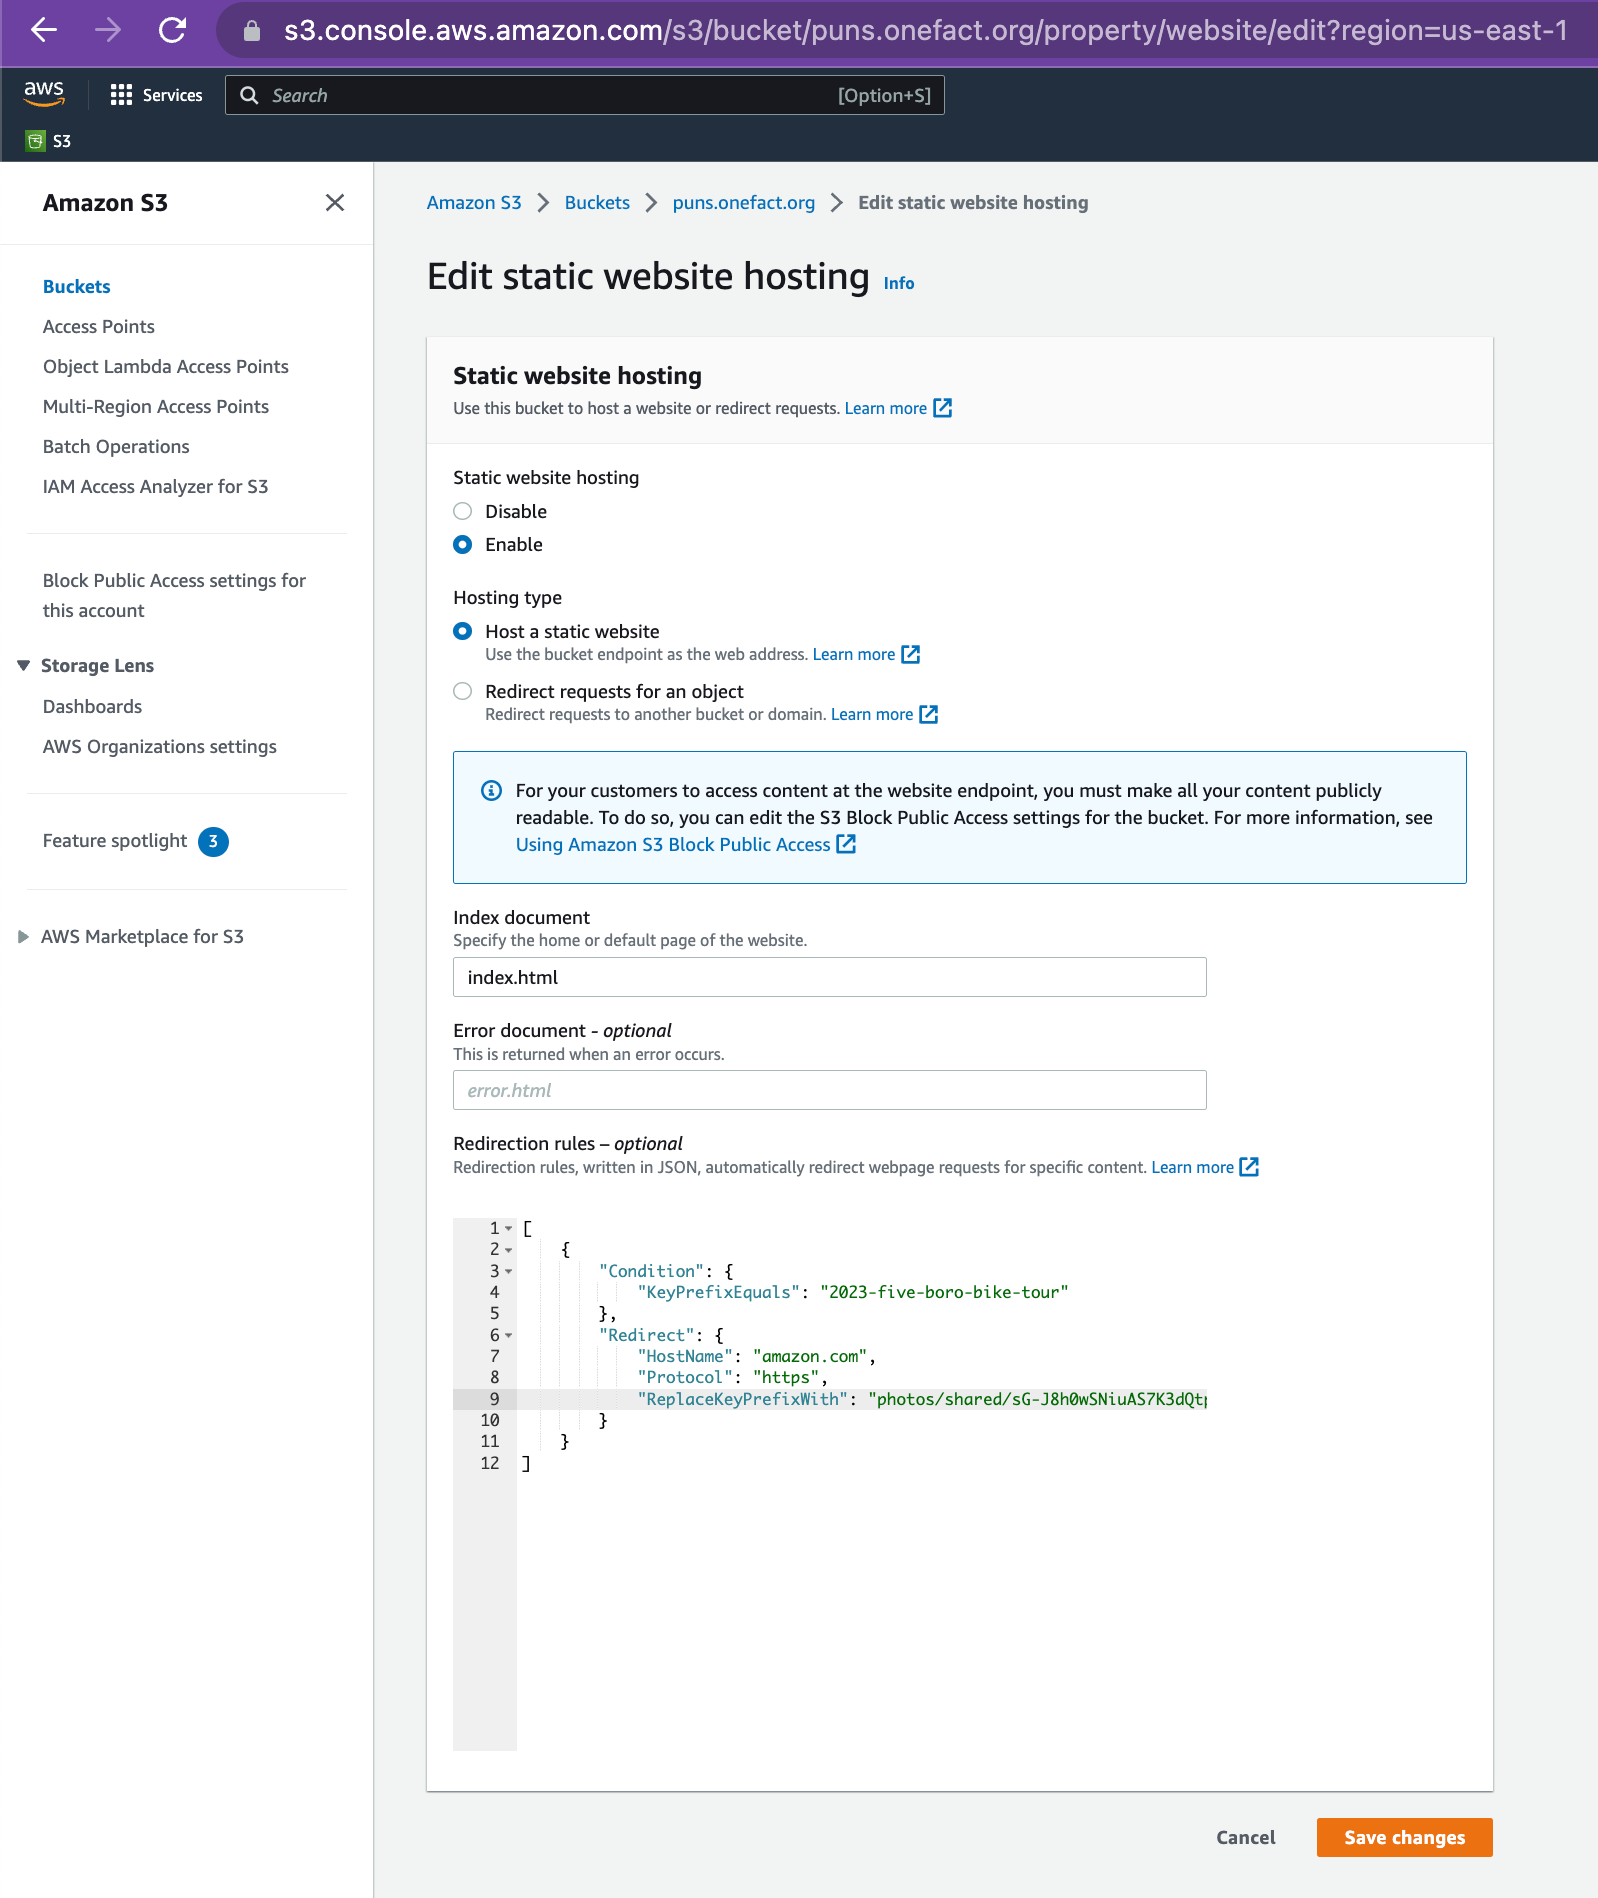The height and width of the screenshot is (1898, 1598).
Task: Click Buckets breadcrumb link
Action: point(597,203)
